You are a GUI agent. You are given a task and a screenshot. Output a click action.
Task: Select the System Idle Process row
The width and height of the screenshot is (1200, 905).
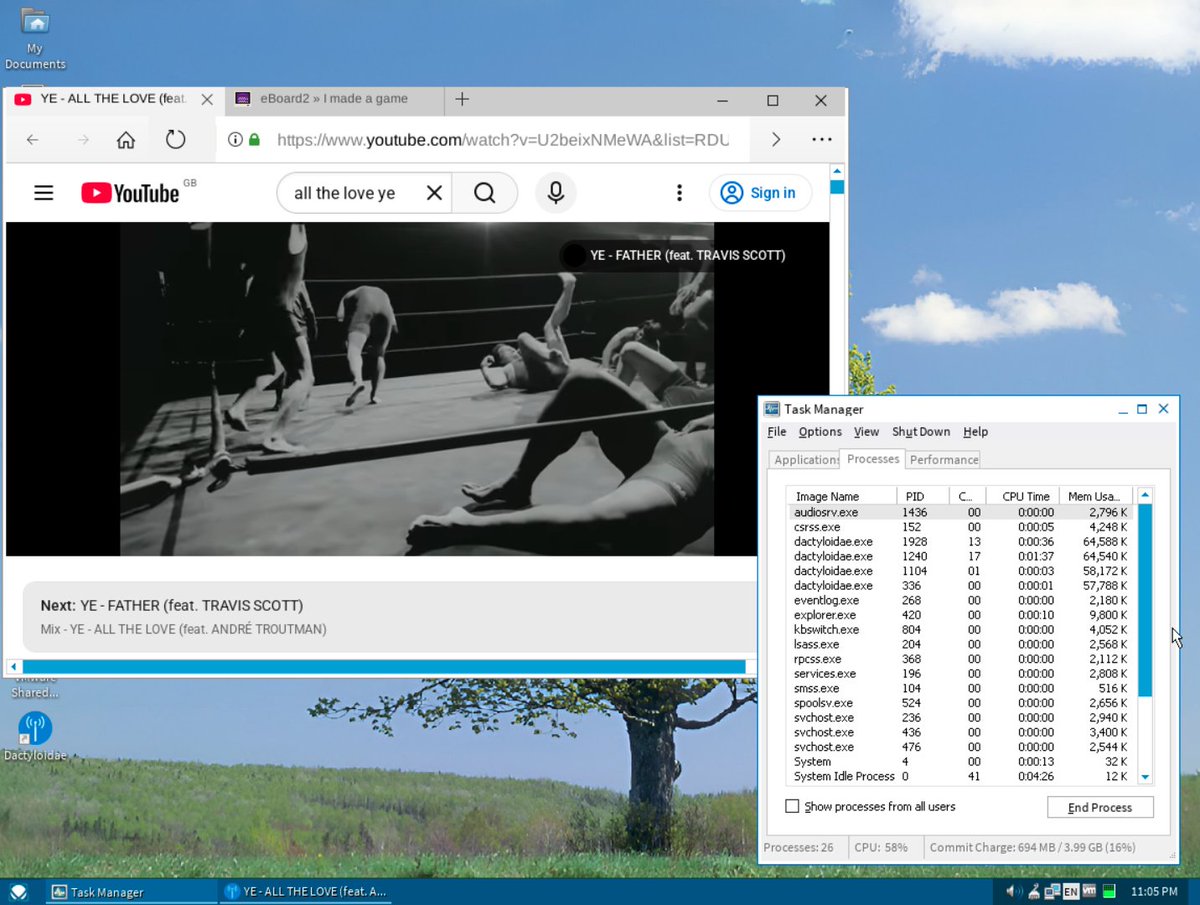(x=961, y=776)
